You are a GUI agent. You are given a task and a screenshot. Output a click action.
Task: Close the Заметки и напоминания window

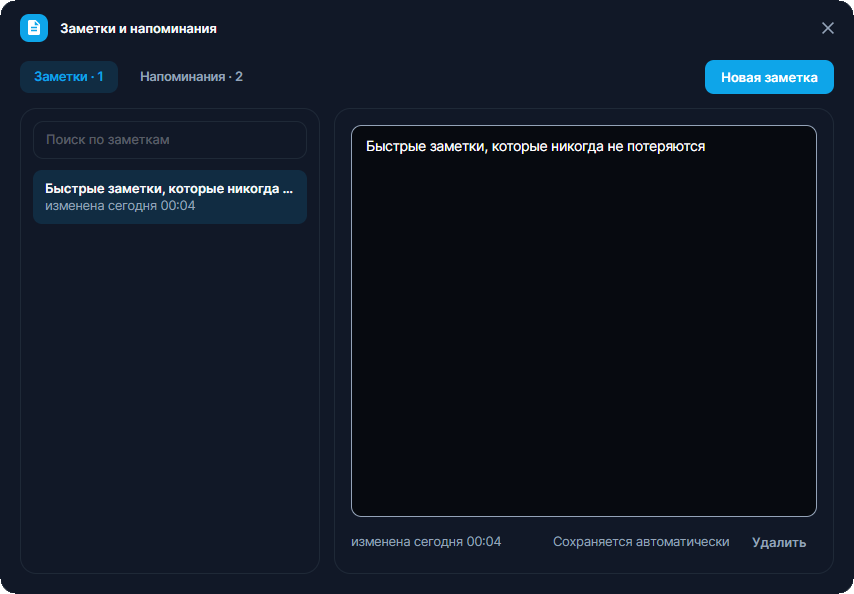tap(827, 28)
